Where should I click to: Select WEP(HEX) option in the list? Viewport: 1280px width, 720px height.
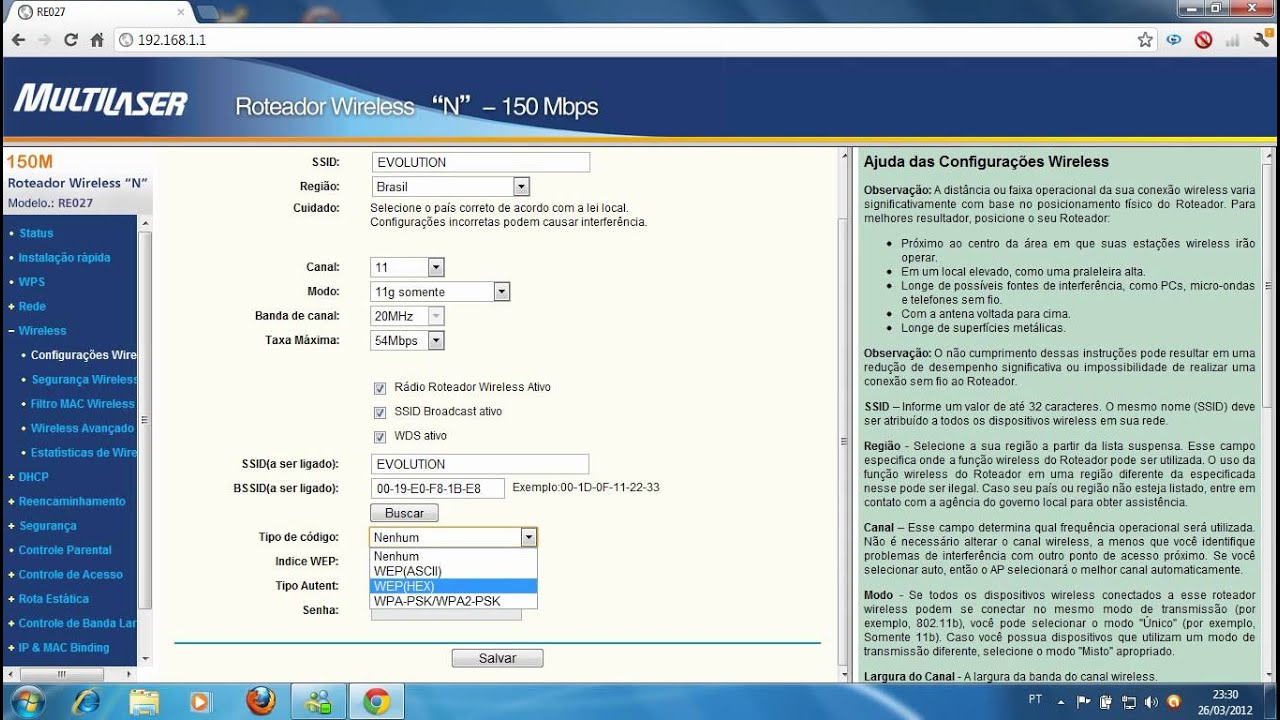pos(453,586)
